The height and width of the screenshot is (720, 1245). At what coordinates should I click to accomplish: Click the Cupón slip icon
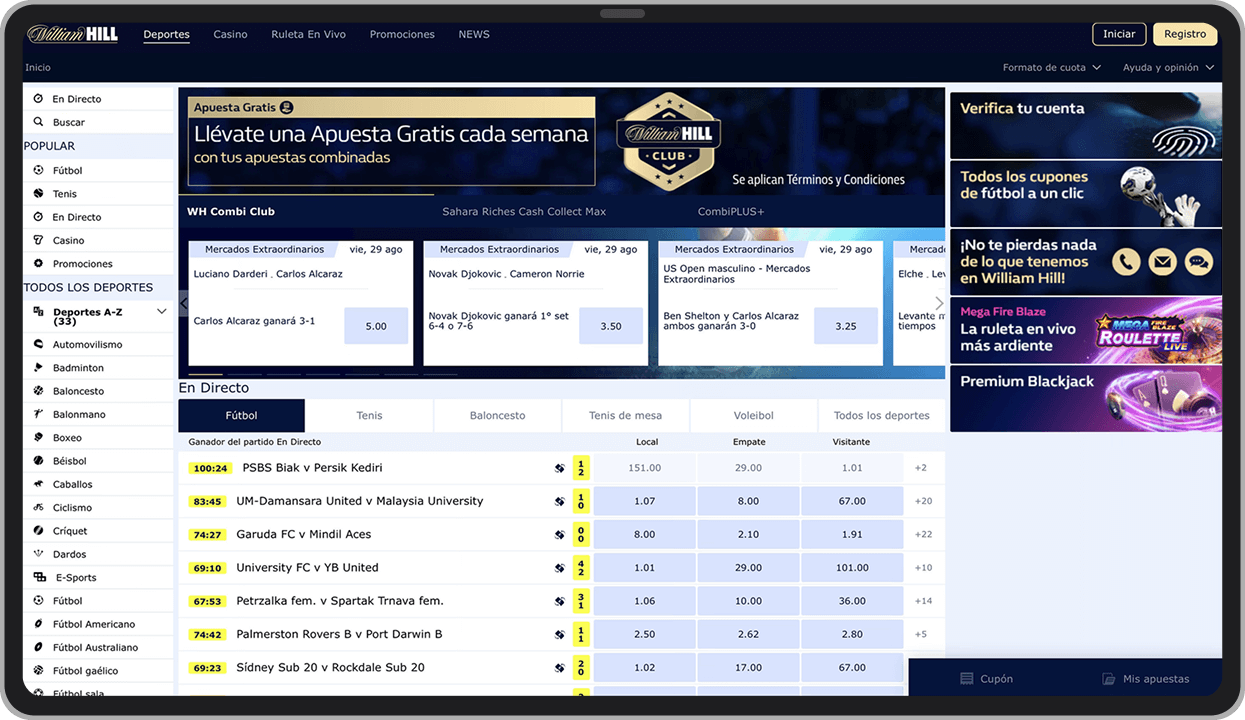(x=966, y=679)
